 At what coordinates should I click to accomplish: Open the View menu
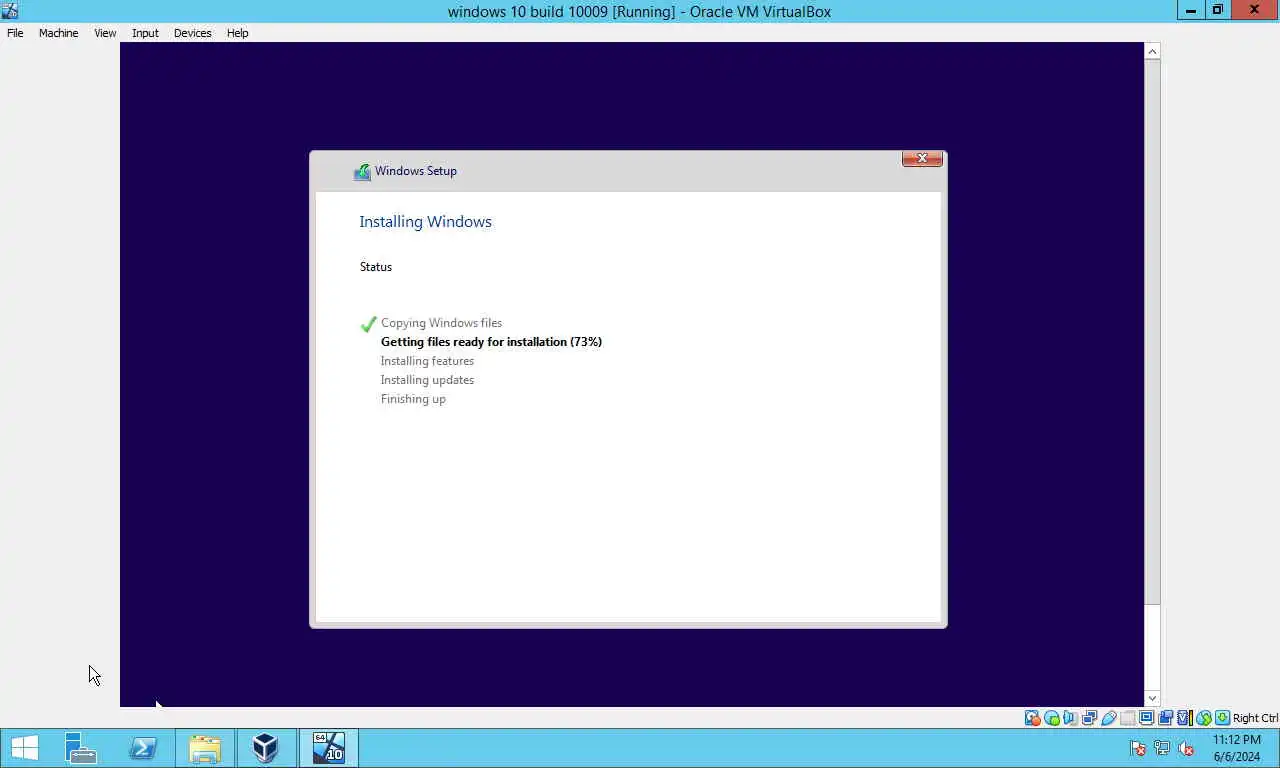(105, 33)
